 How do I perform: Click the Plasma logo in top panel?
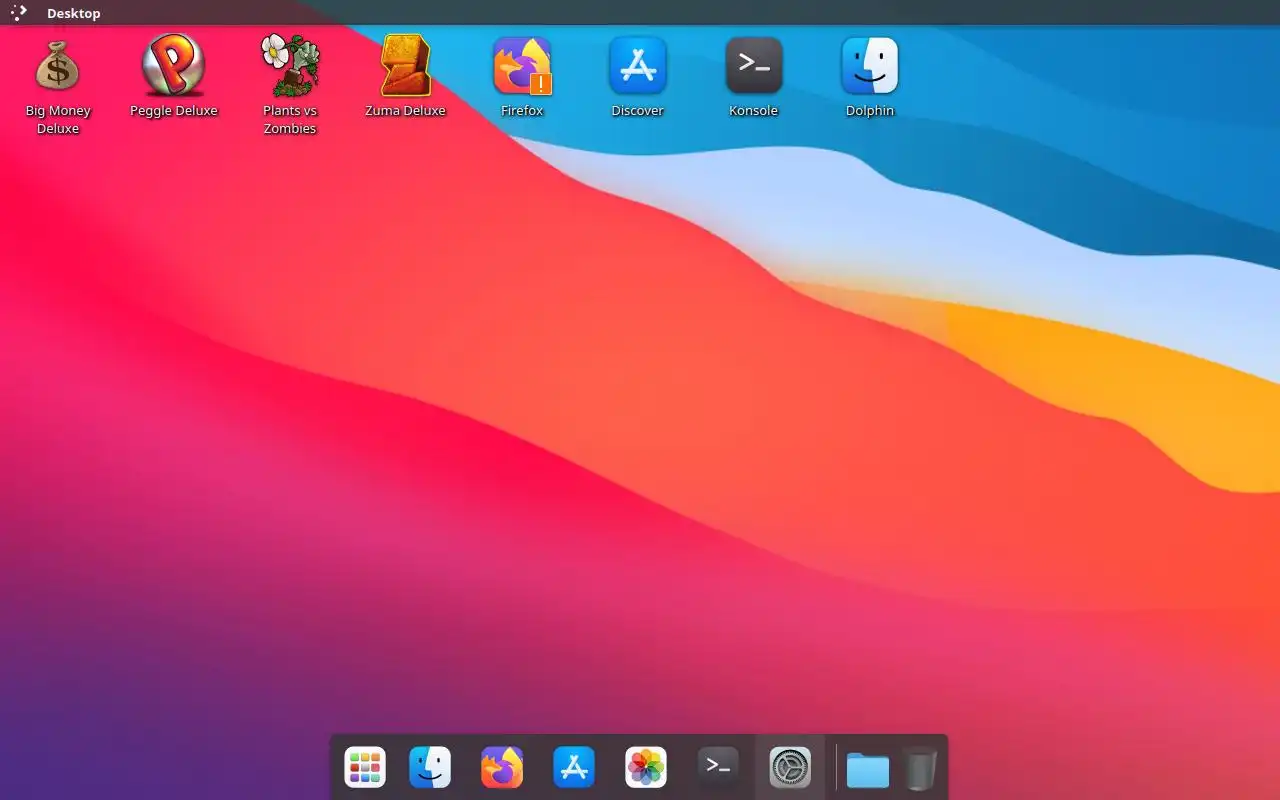tap(19, 13)
